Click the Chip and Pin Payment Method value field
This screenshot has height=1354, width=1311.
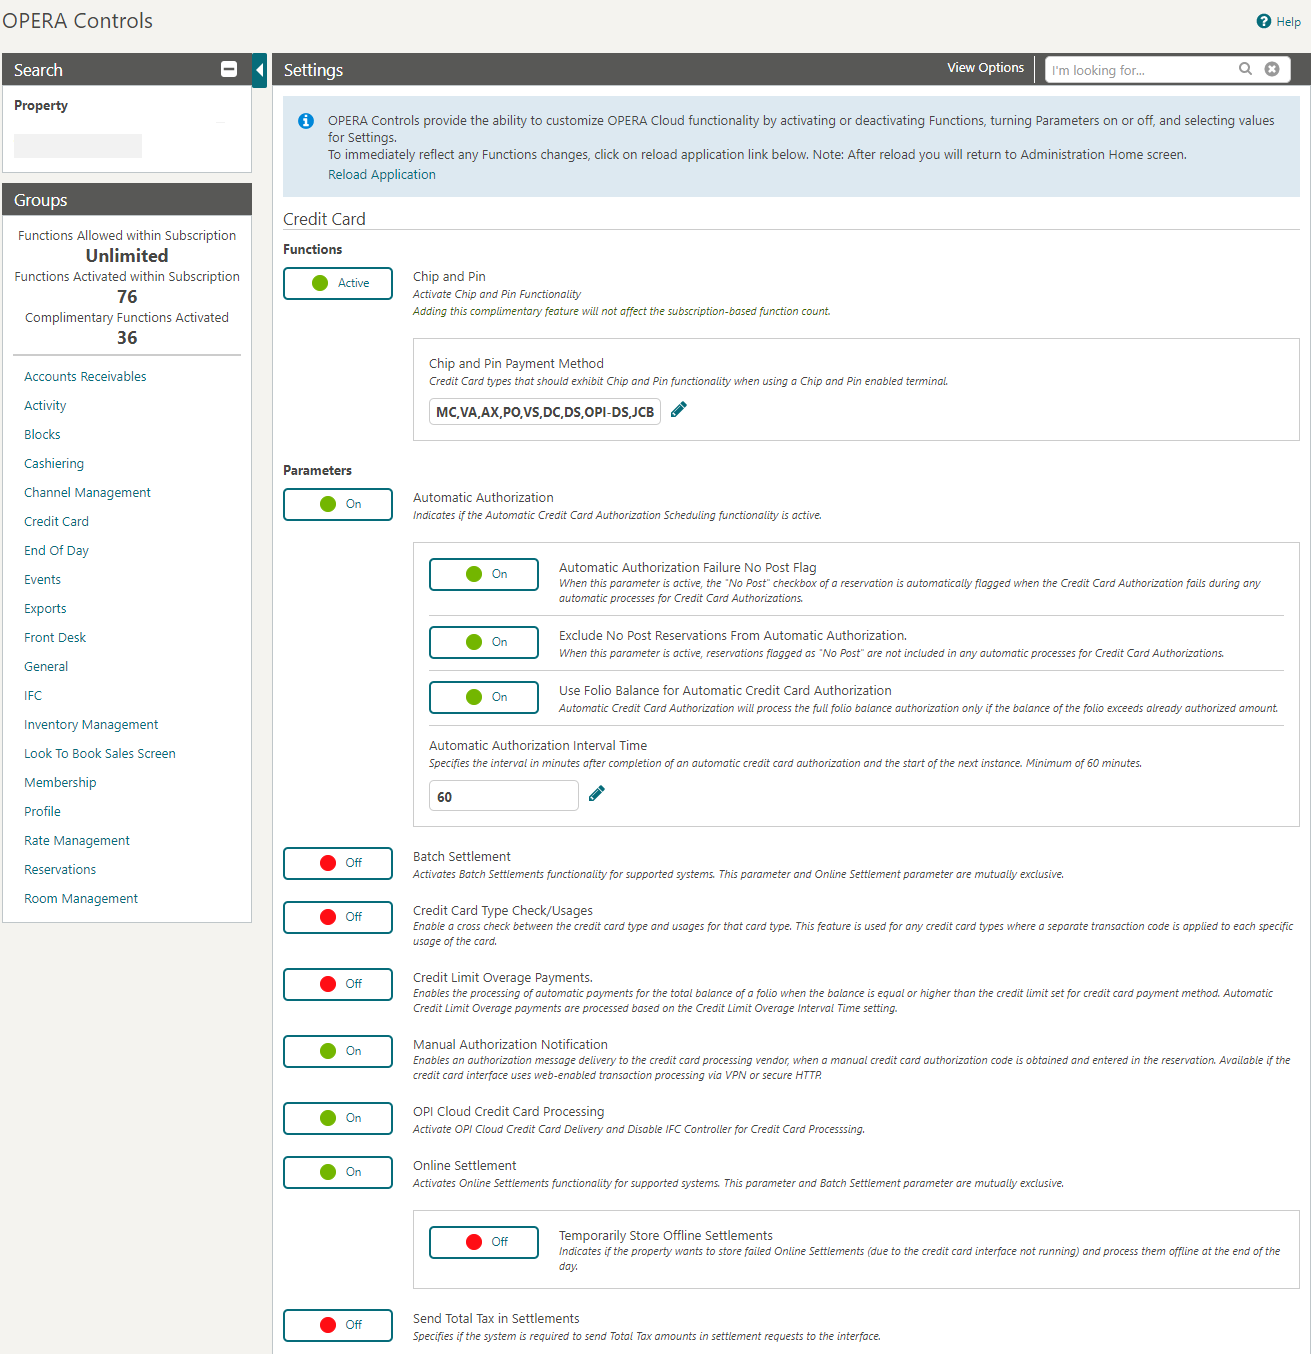click(x=545, y=412)
